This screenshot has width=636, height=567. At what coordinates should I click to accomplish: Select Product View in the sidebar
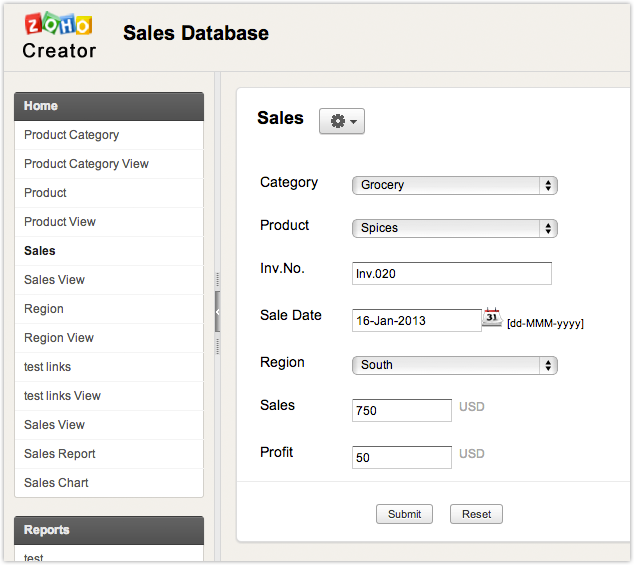point(60,222)
